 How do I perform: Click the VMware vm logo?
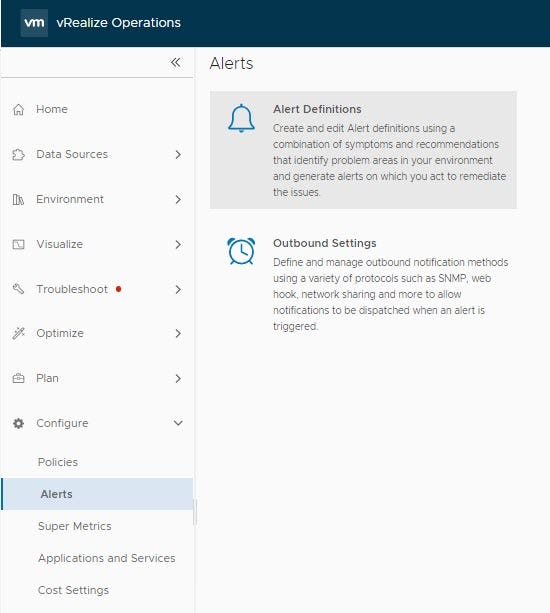coord(34,23)
